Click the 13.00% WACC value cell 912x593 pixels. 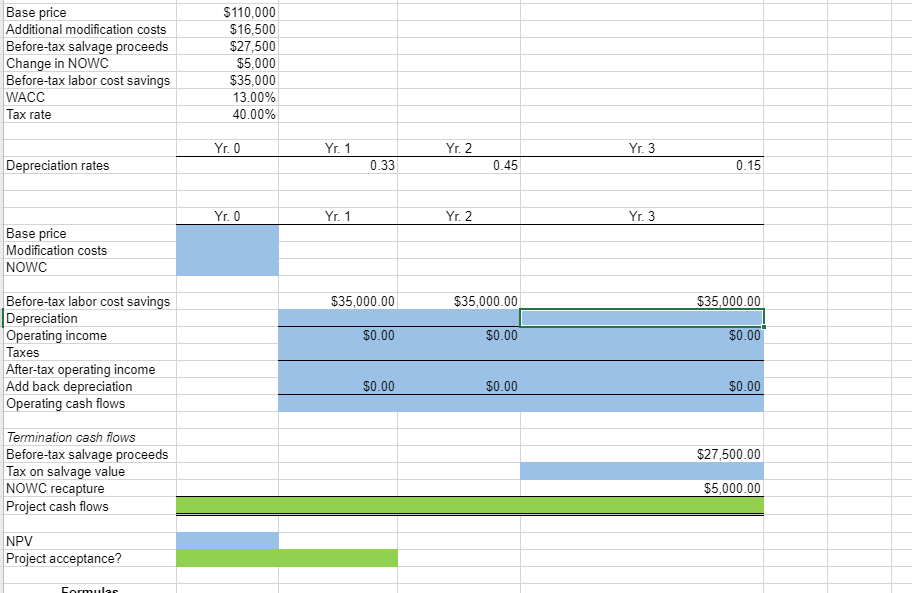pos(227,97)
